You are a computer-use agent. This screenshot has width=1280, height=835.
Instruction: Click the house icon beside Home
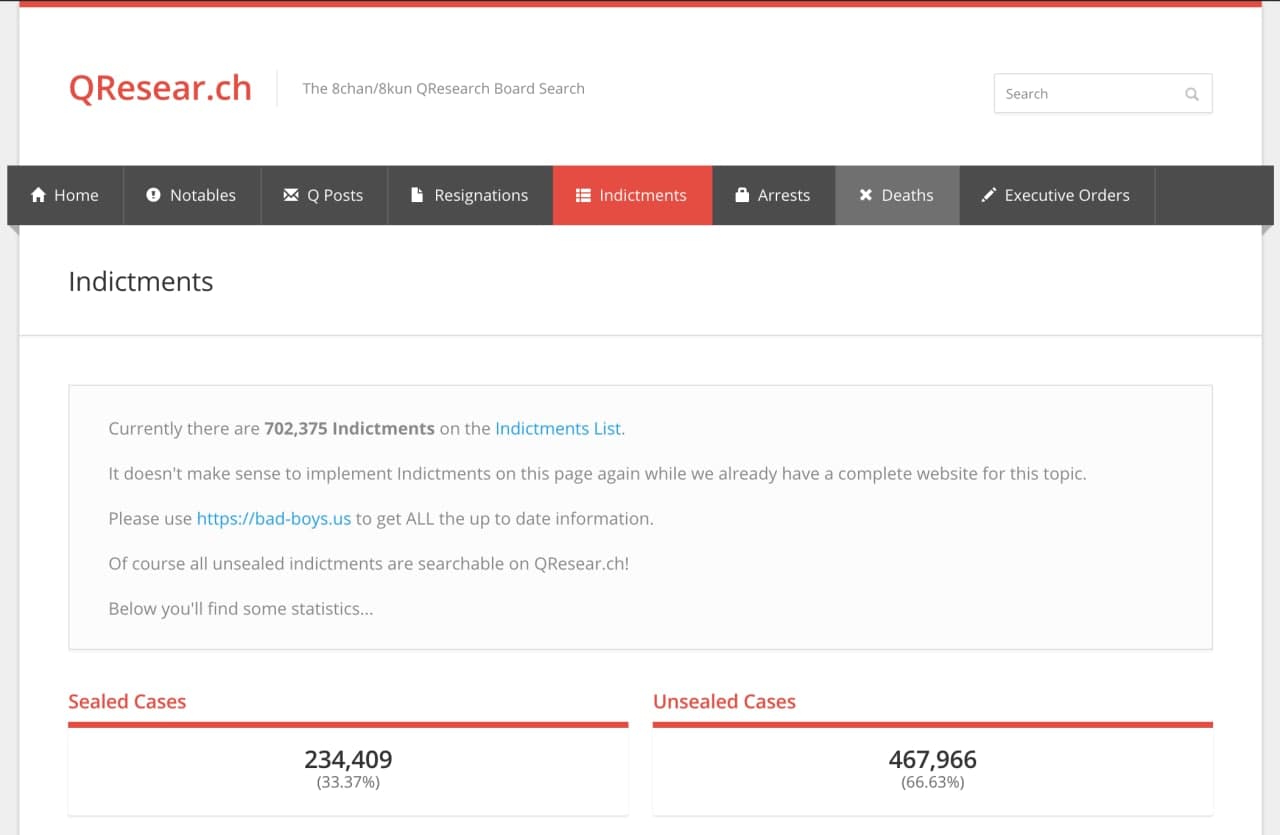[39, 195]
